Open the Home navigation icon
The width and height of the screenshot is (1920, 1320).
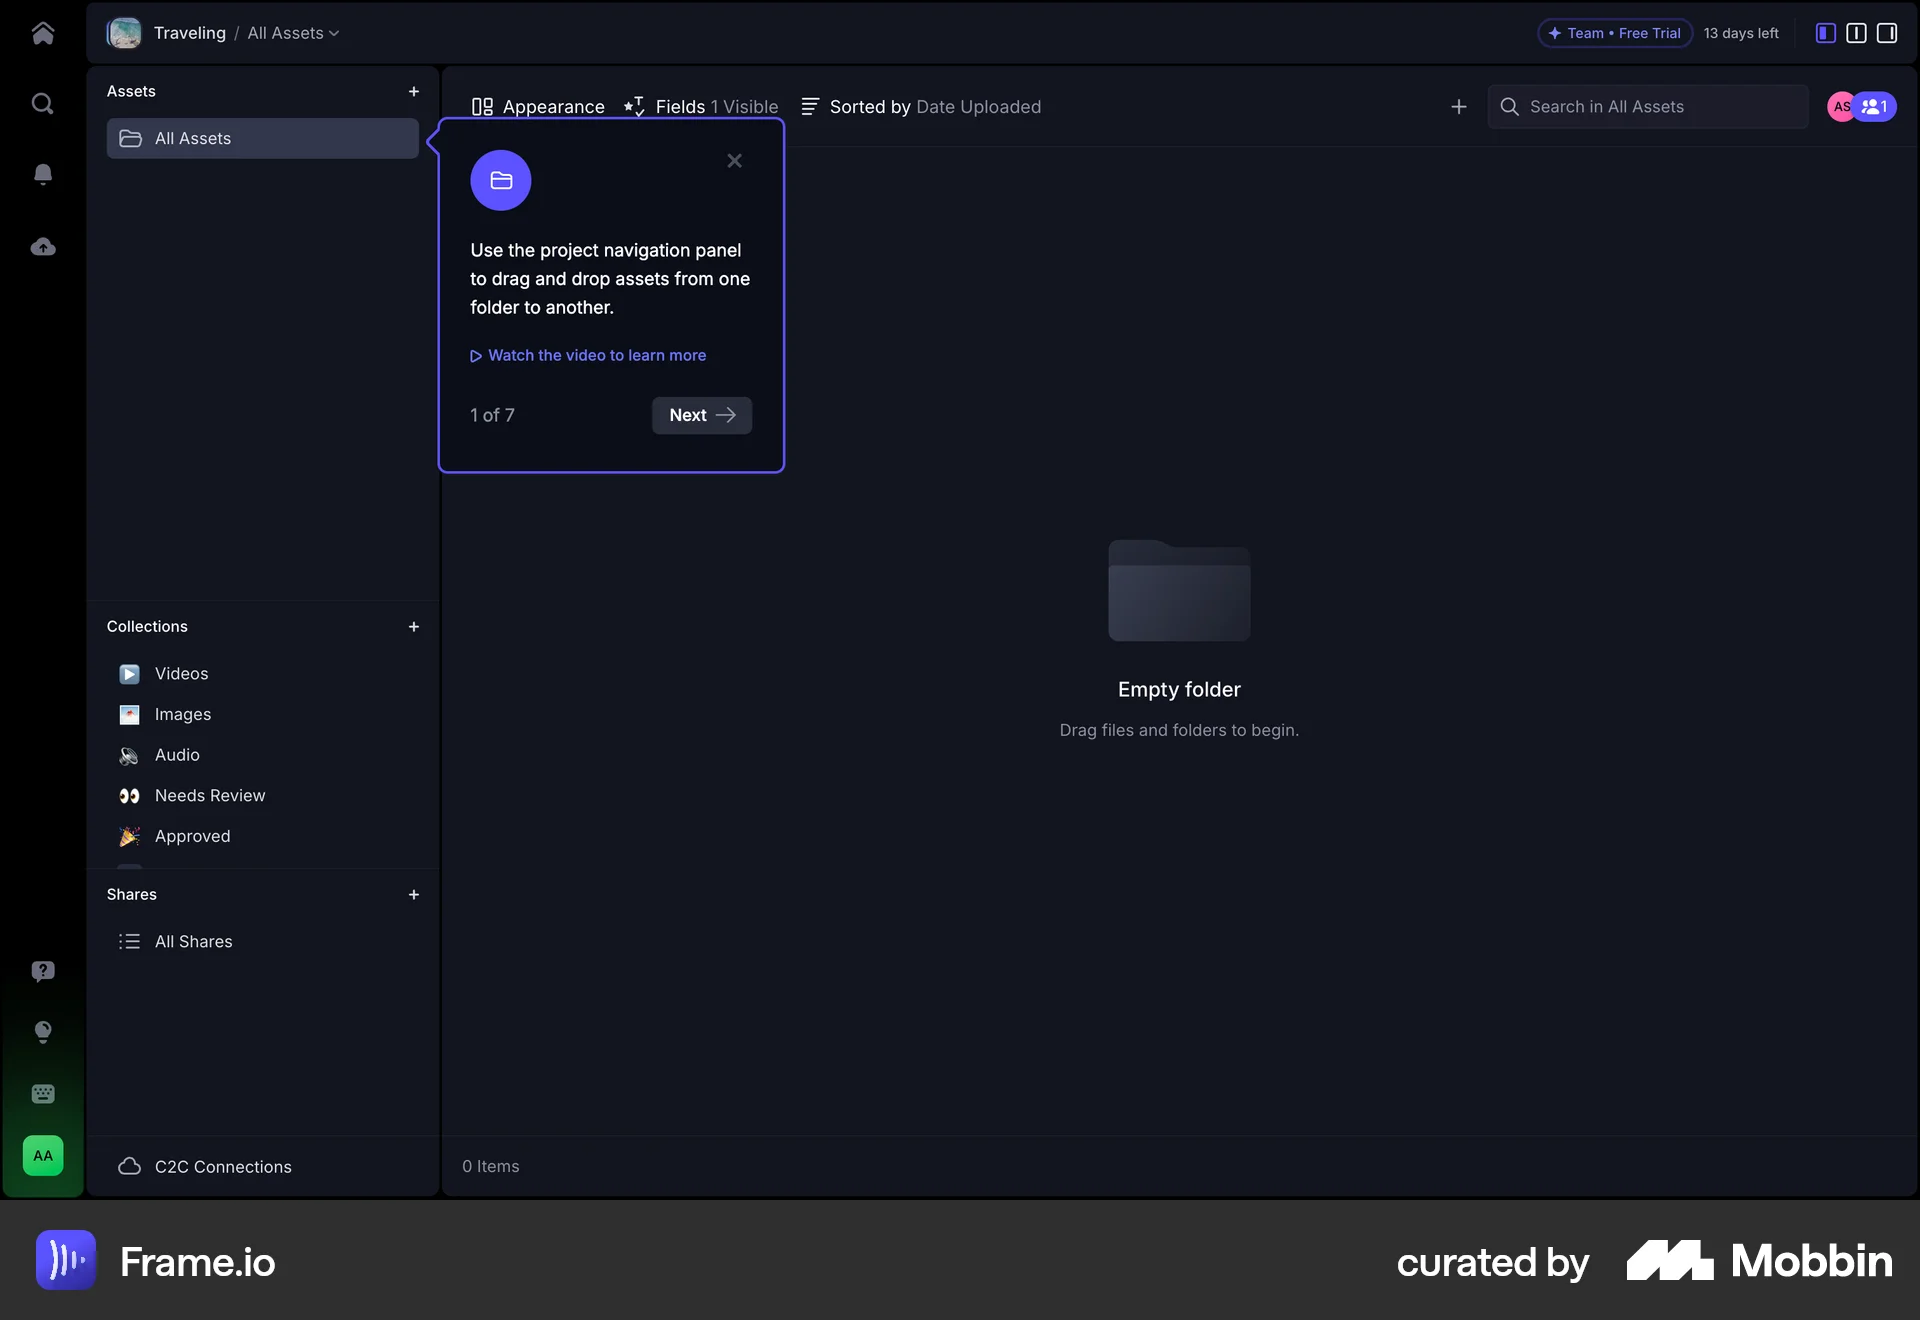[43, 33]
